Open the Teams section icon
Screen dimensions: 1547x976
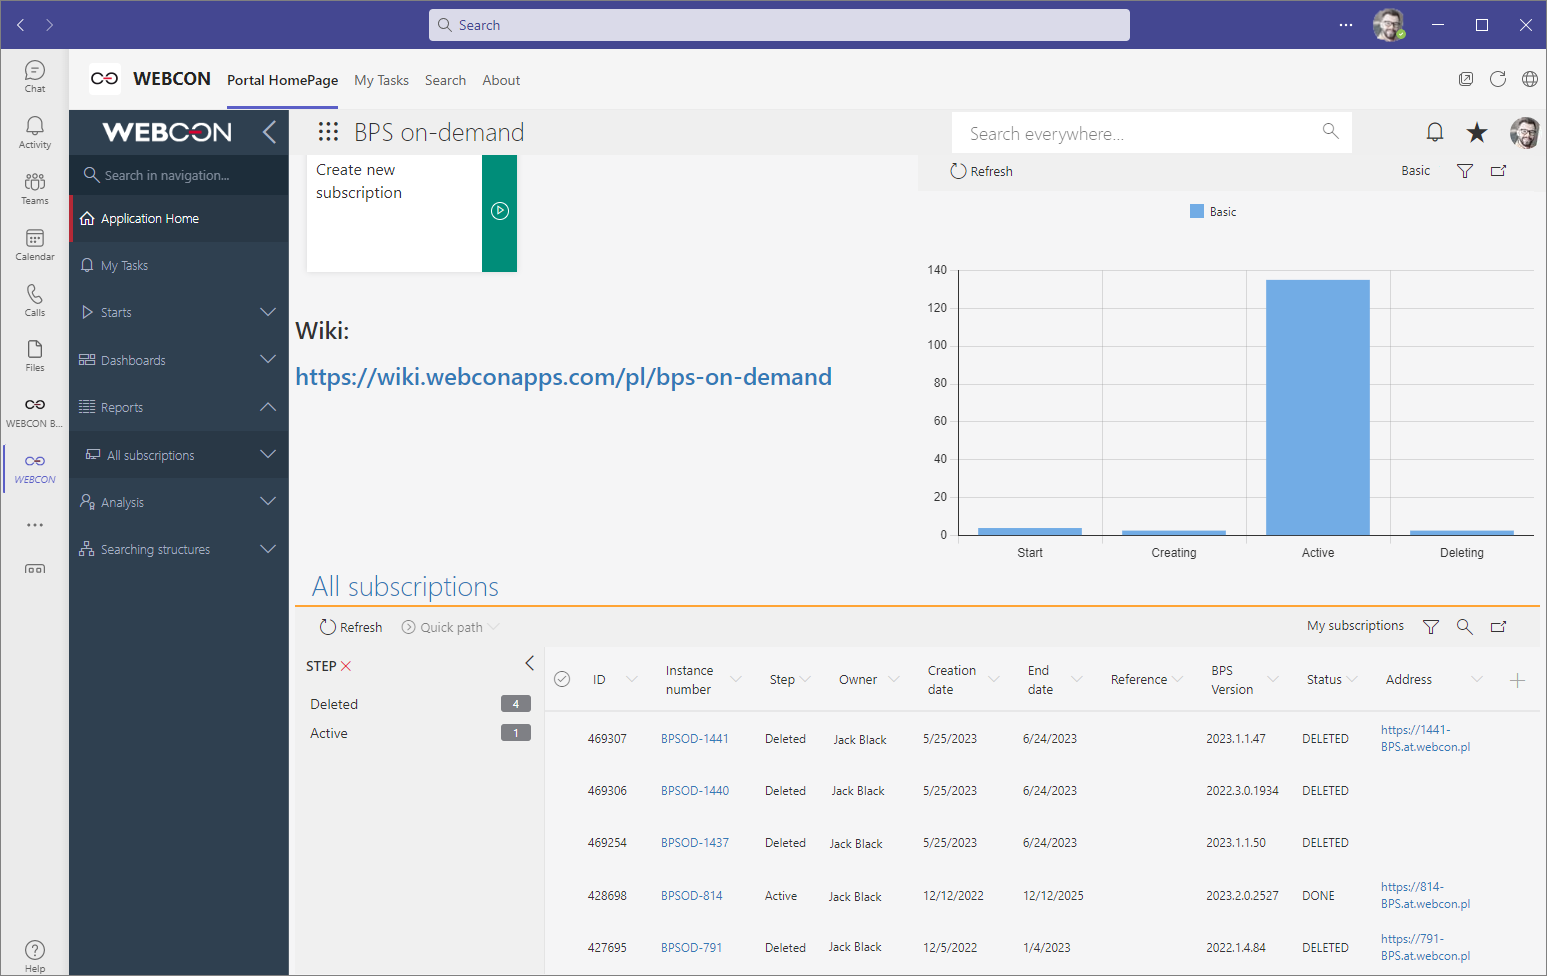[35, 188]
